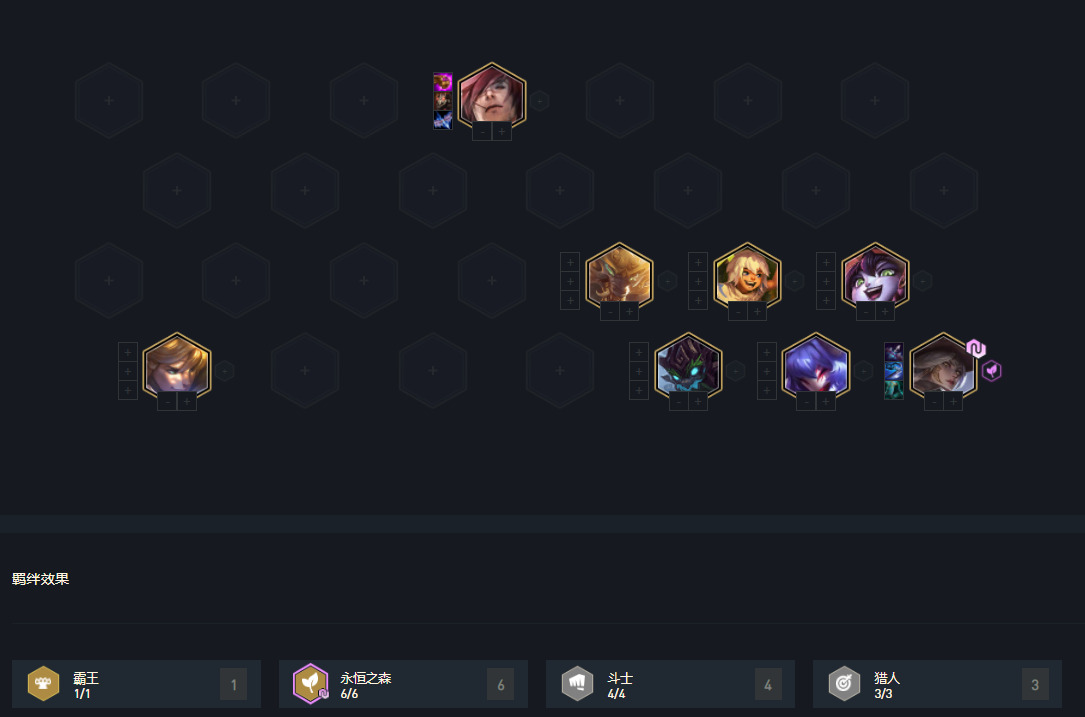Click the golden wolf champion portrait
Image resolution: width=1085 pixels, height=717 pixels.
[619, 277]
